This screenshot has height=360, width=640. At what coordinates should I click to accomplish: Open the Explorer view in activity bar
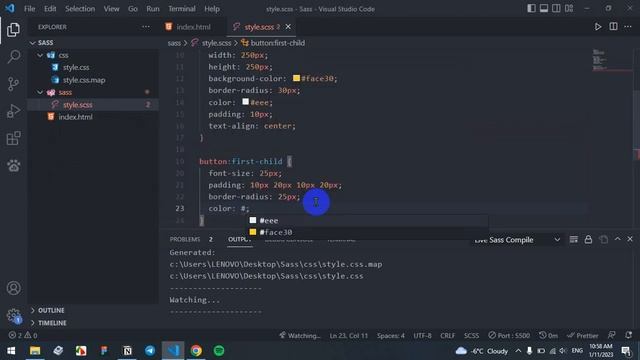[13, 30]
